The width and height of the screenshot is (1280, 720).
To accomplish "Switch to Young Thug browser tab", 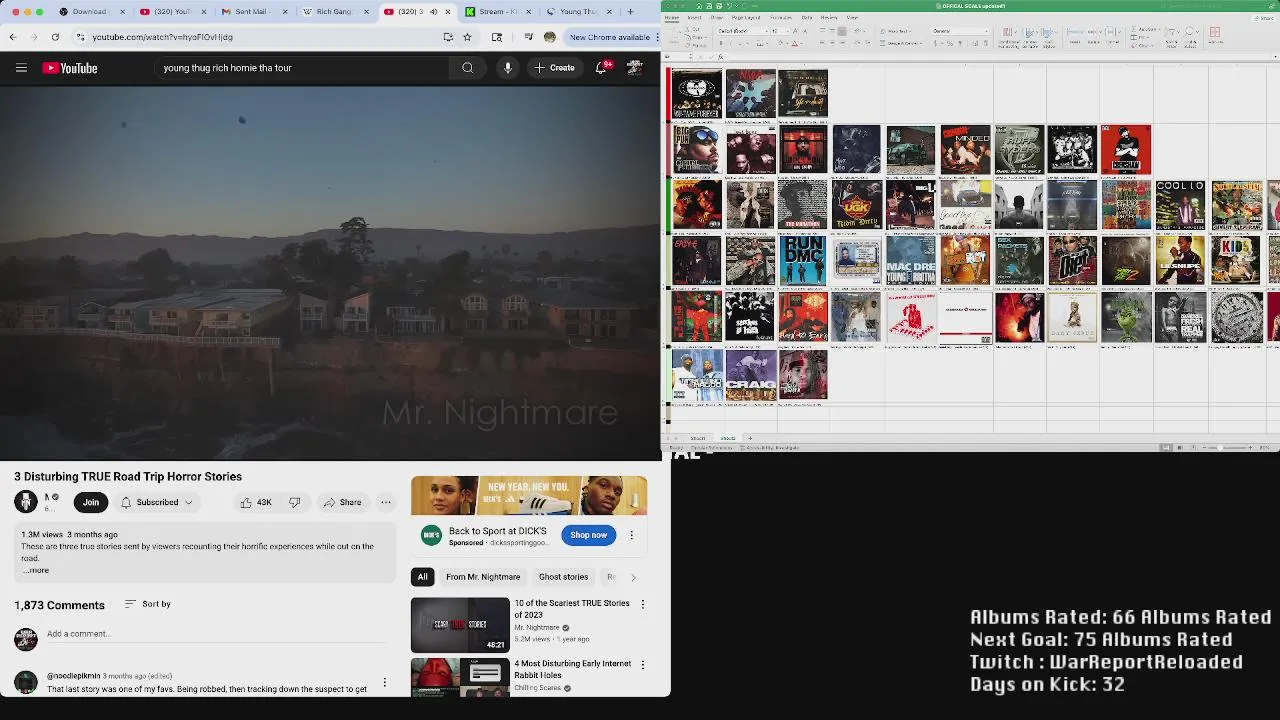I will coord(578,12).
